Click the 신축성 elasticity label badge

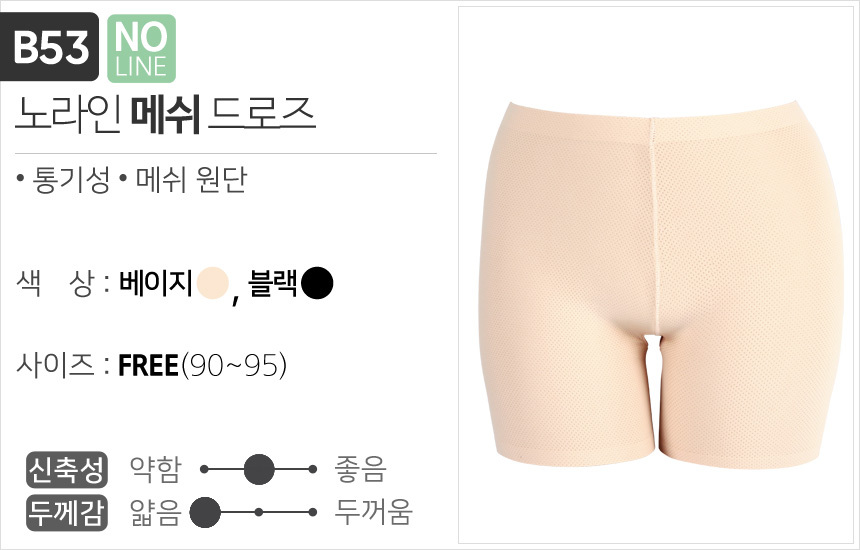(67, 470)
